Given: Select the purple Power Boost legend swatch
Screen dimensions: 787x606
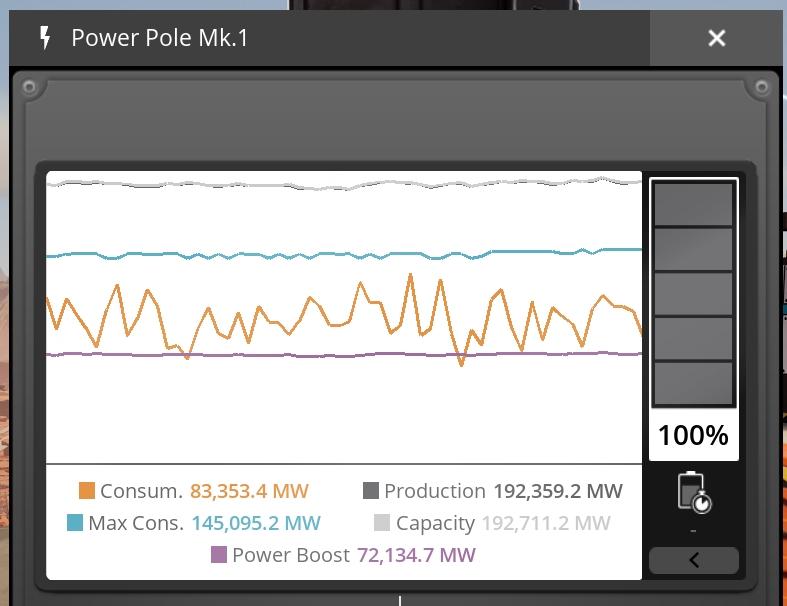Looking at the screenshot, I should (x=219, y=555).
